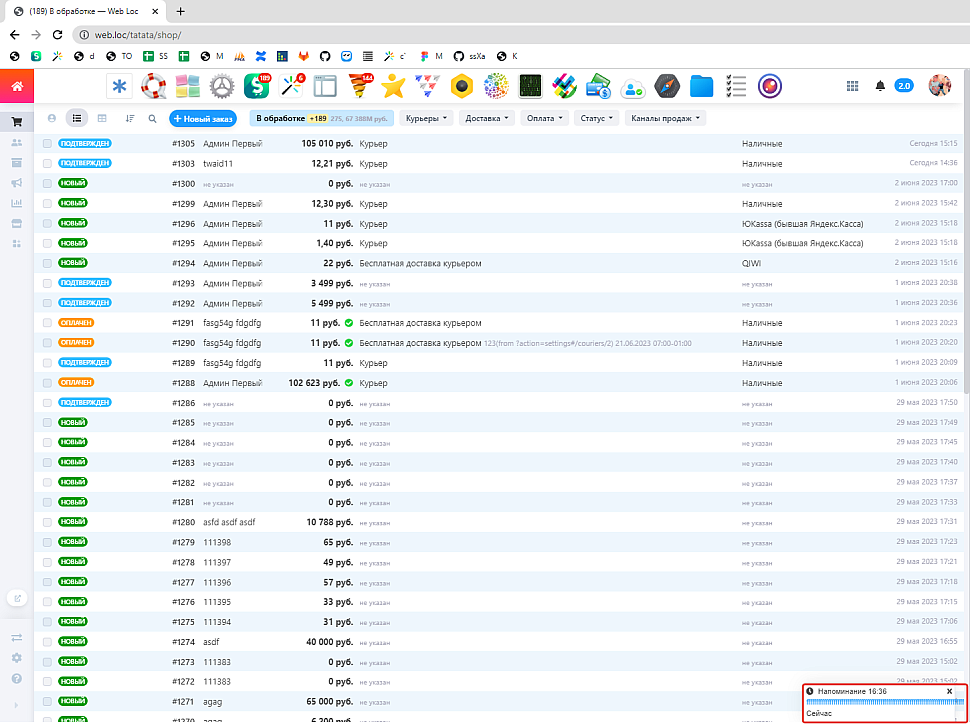Click the home icon in the top-left corner
970x724 pixels.
[17, 87]
